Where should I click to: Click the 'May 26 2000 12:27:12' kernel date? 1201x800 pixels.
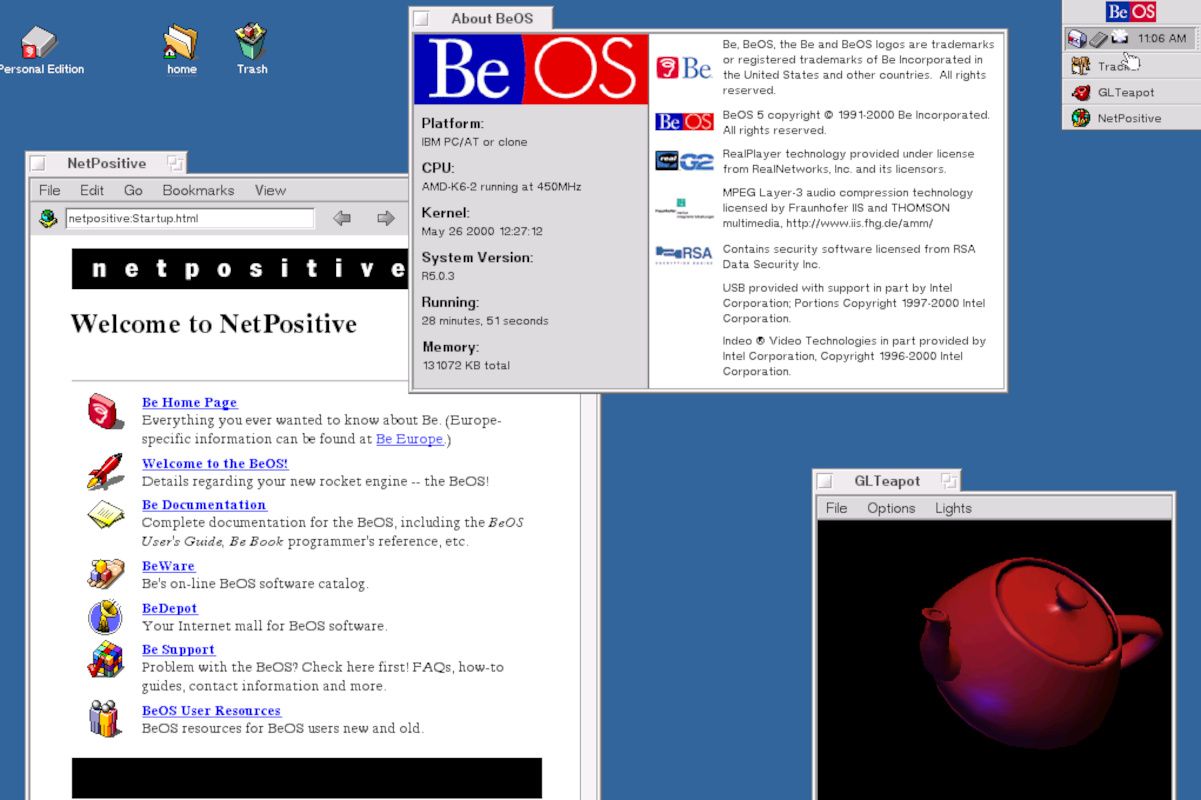coord(482,231)
